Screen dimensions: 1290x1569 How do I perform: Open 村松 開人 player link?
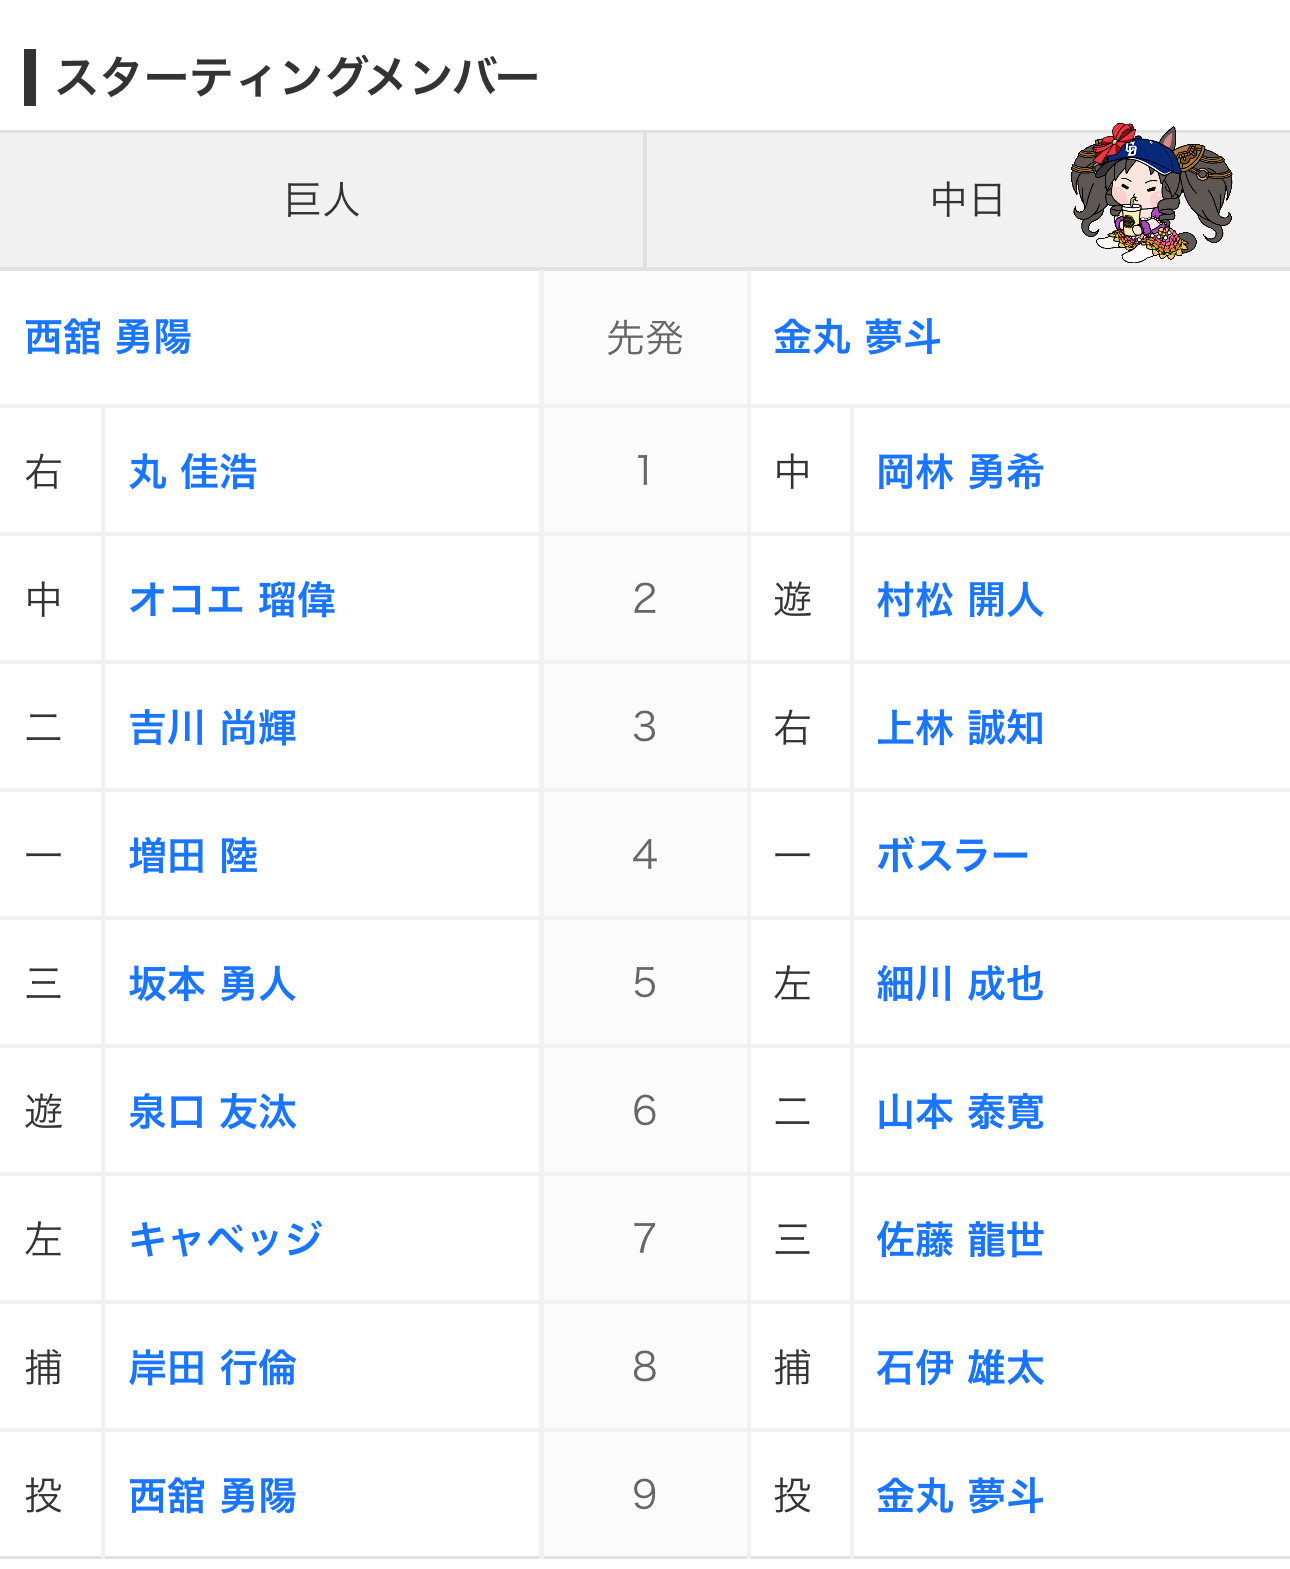(x=960, y=600)
